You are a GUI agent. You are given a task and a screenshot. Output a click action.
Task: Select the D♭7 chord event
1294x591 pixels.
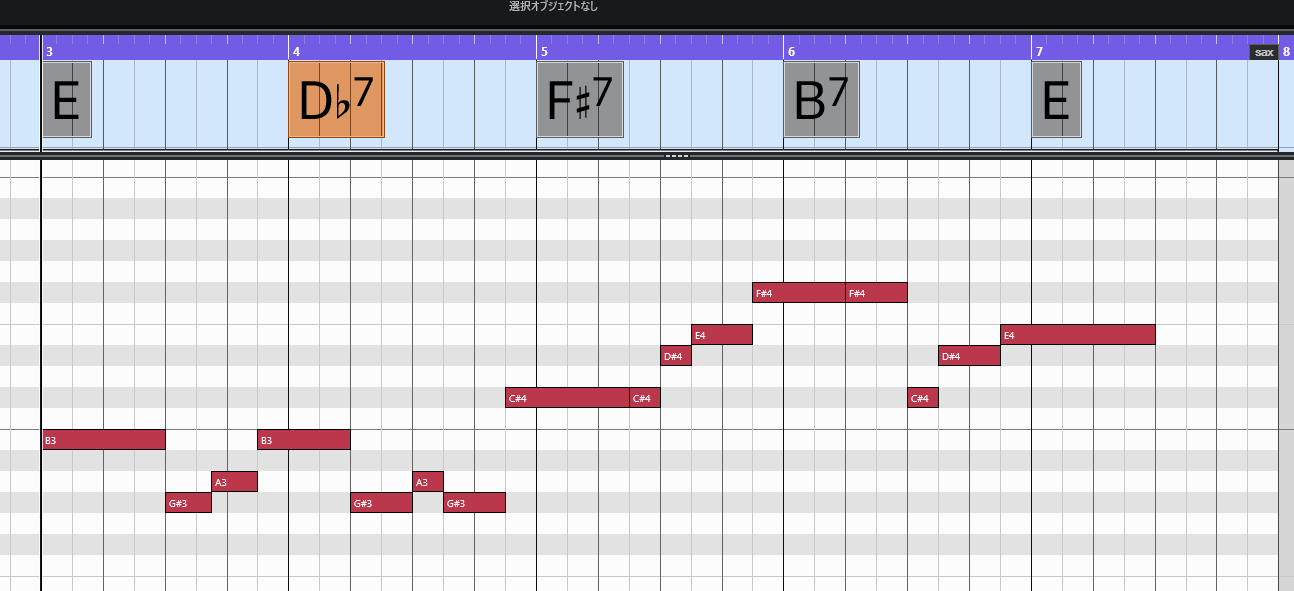pos(336,99)
